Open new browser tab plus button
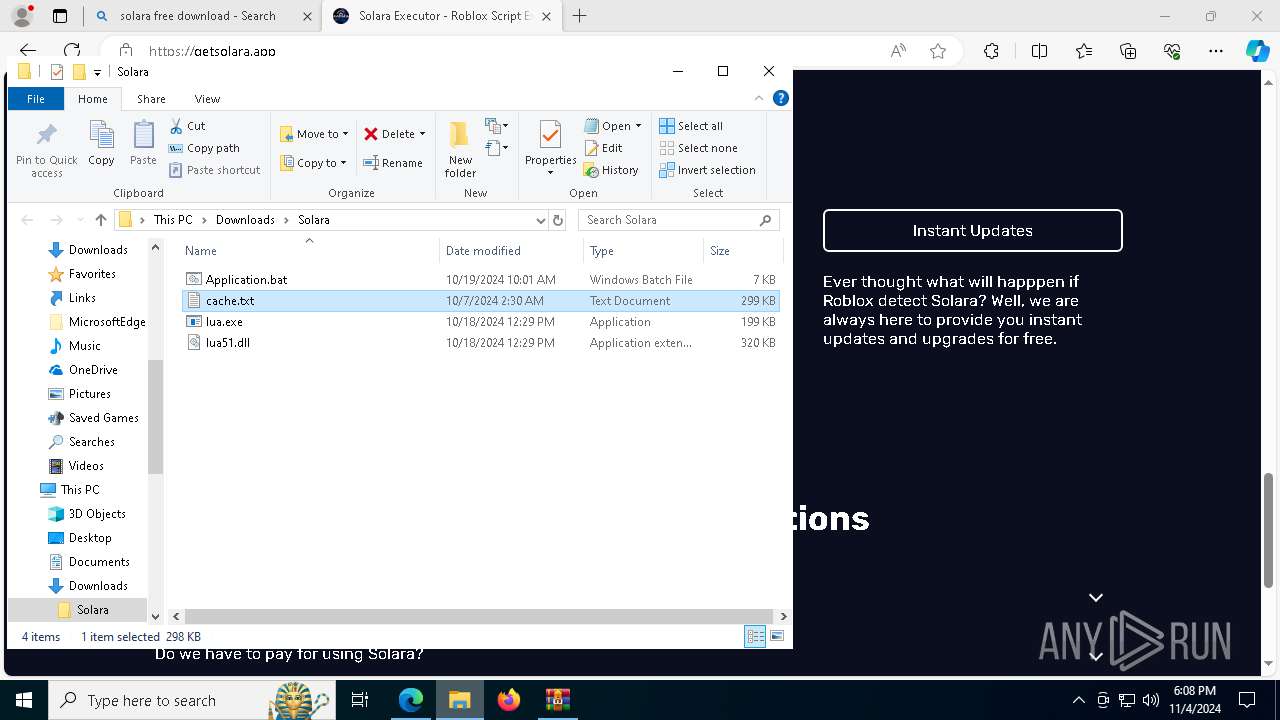 click(x=579, y=16)
